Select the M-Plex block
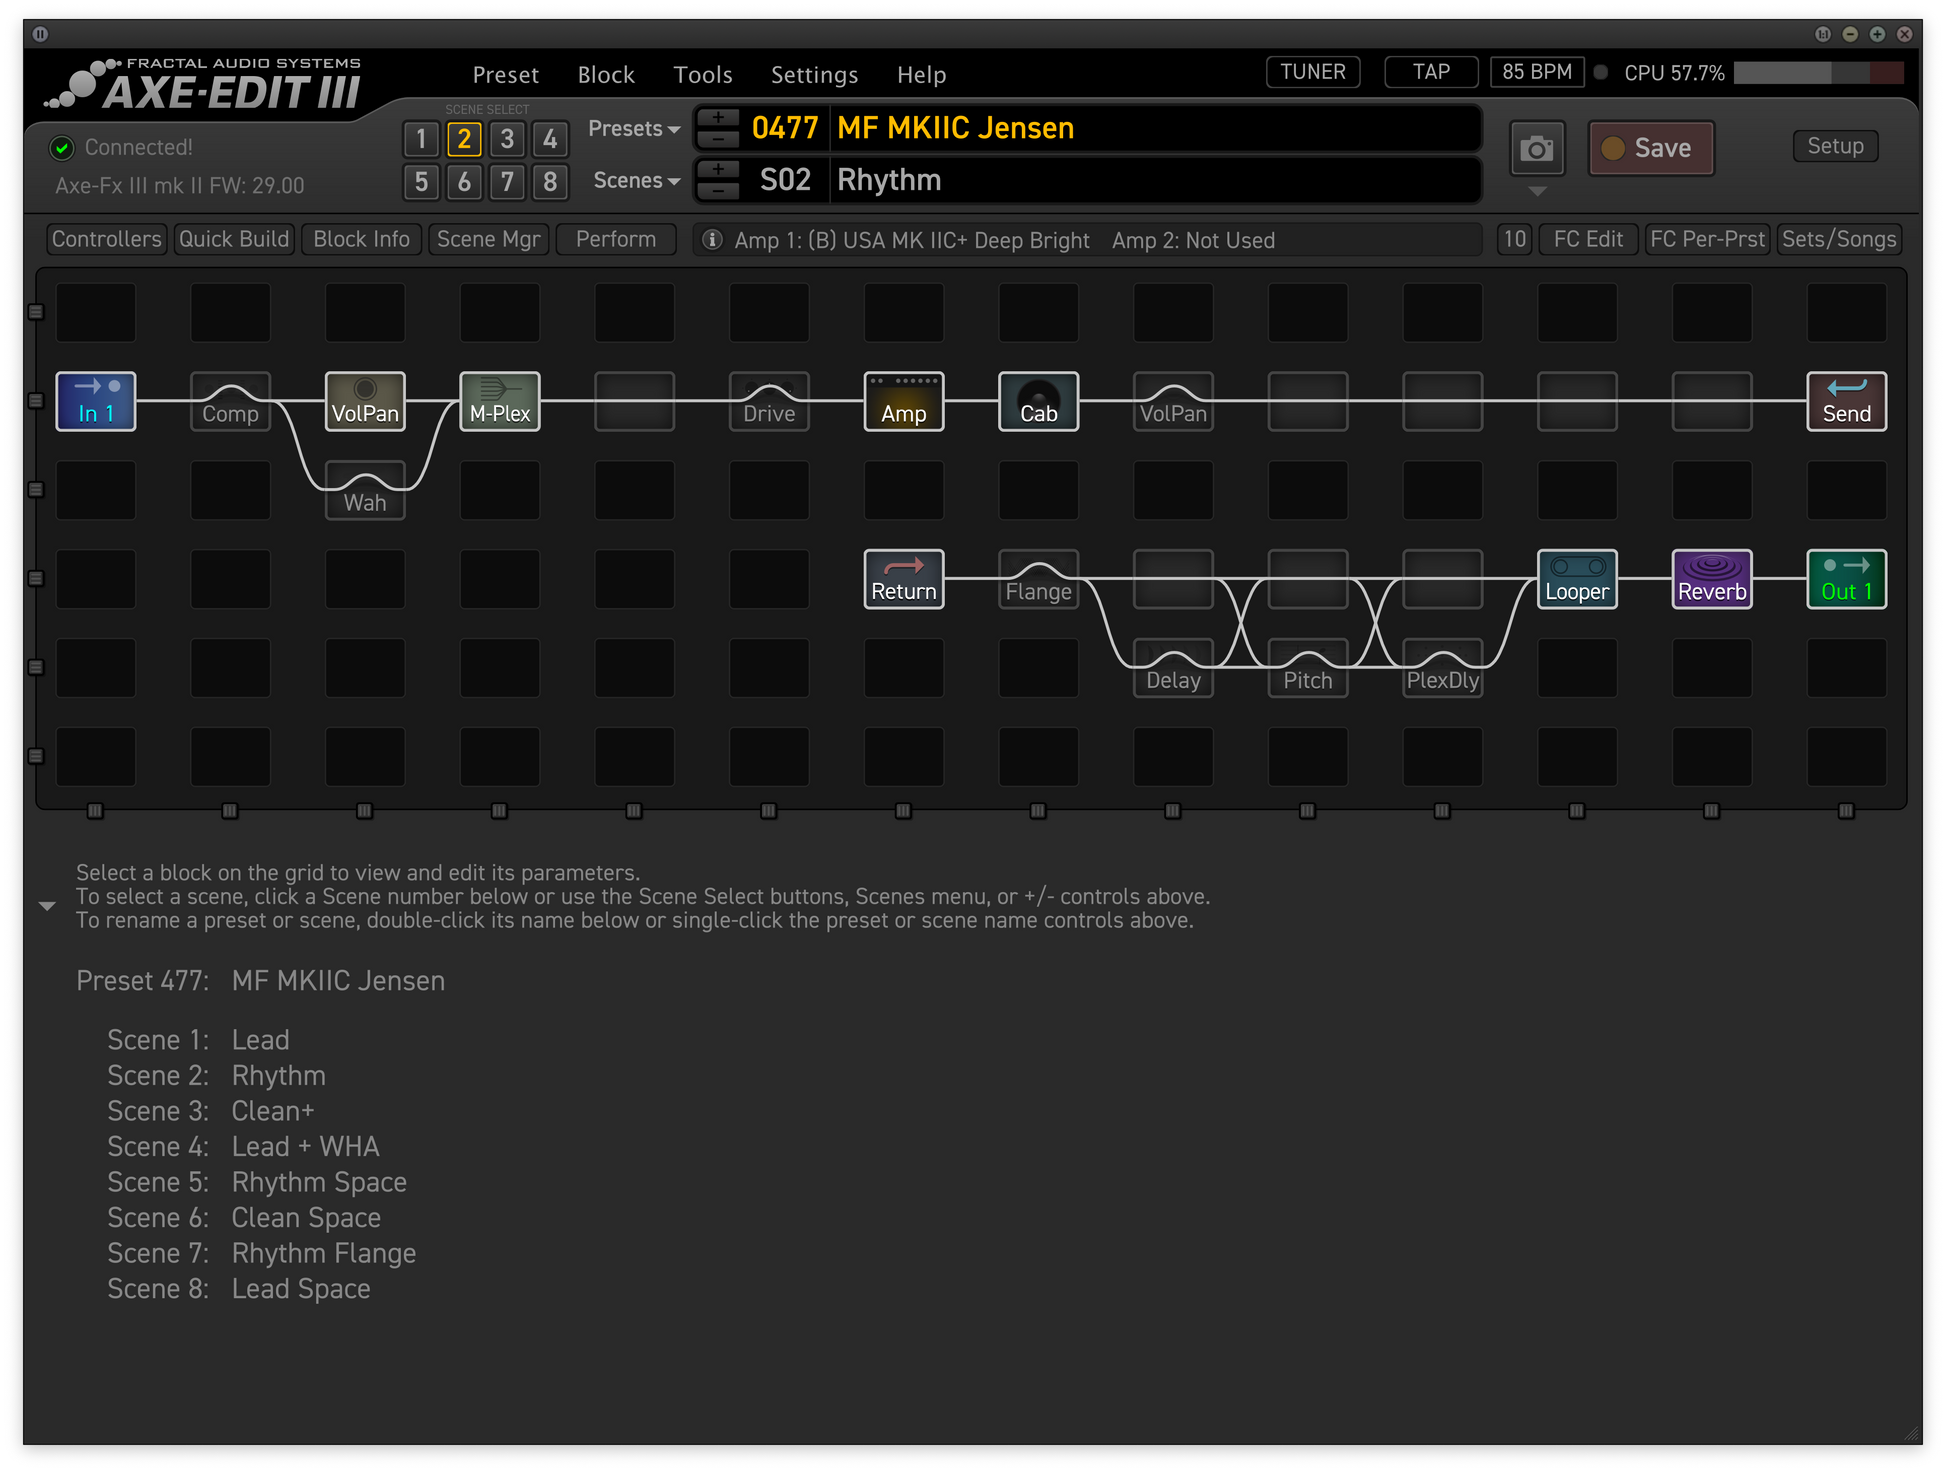Screen dimensions: 1946x1472 tap(499, 401)
